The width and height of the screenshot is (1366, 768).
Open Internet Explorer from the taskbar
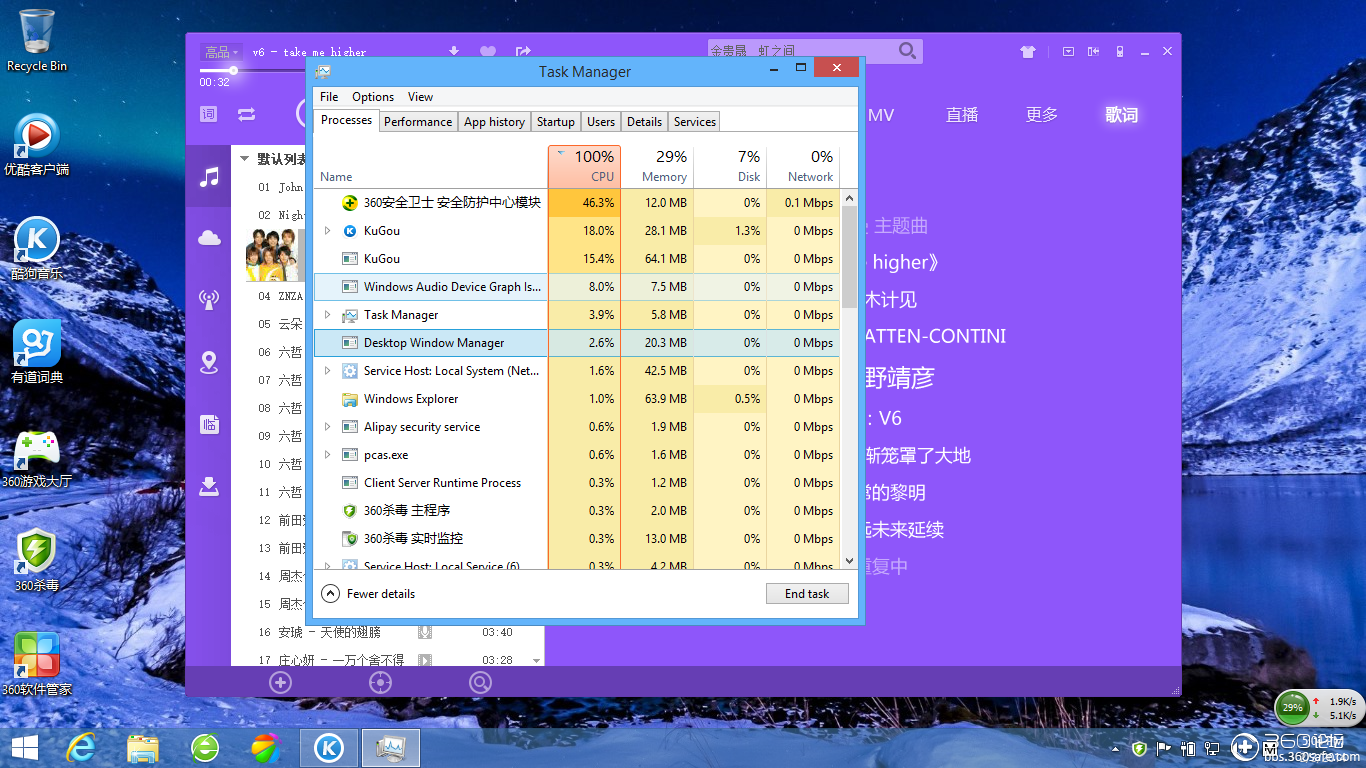pyautogui.click(x=80, y=747)
